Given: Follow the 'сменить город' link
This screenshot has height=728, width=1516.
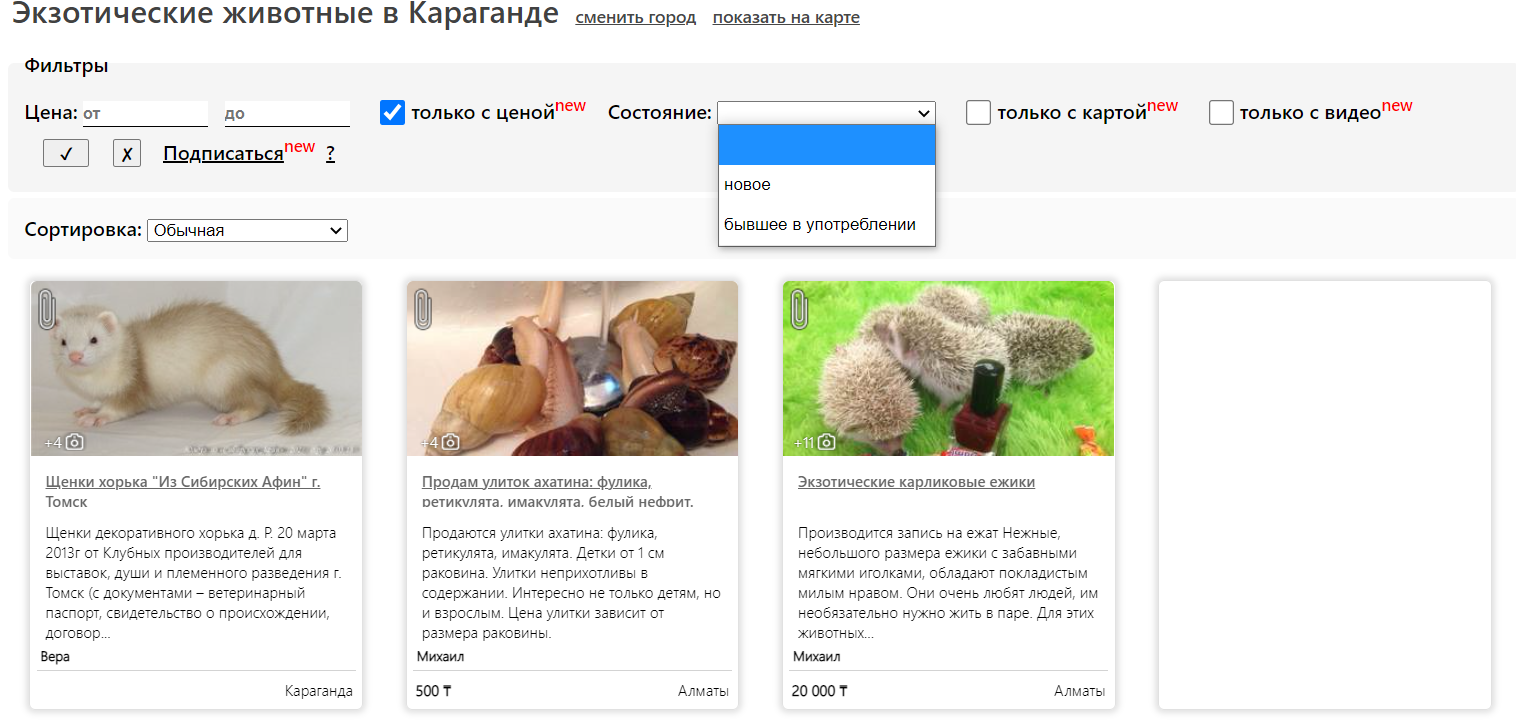Looking at the screenshot, I should click(636, 18).
